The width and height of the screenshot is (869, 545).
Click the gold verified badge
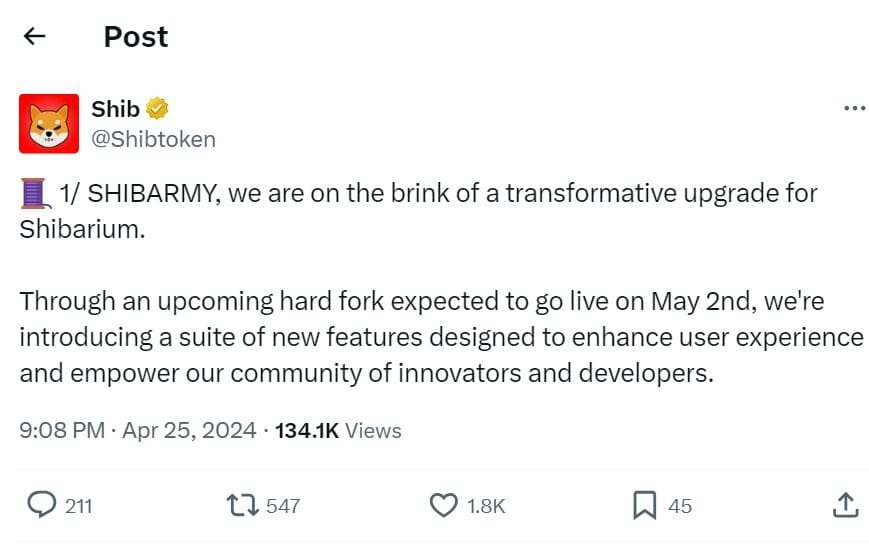(157, 109)
